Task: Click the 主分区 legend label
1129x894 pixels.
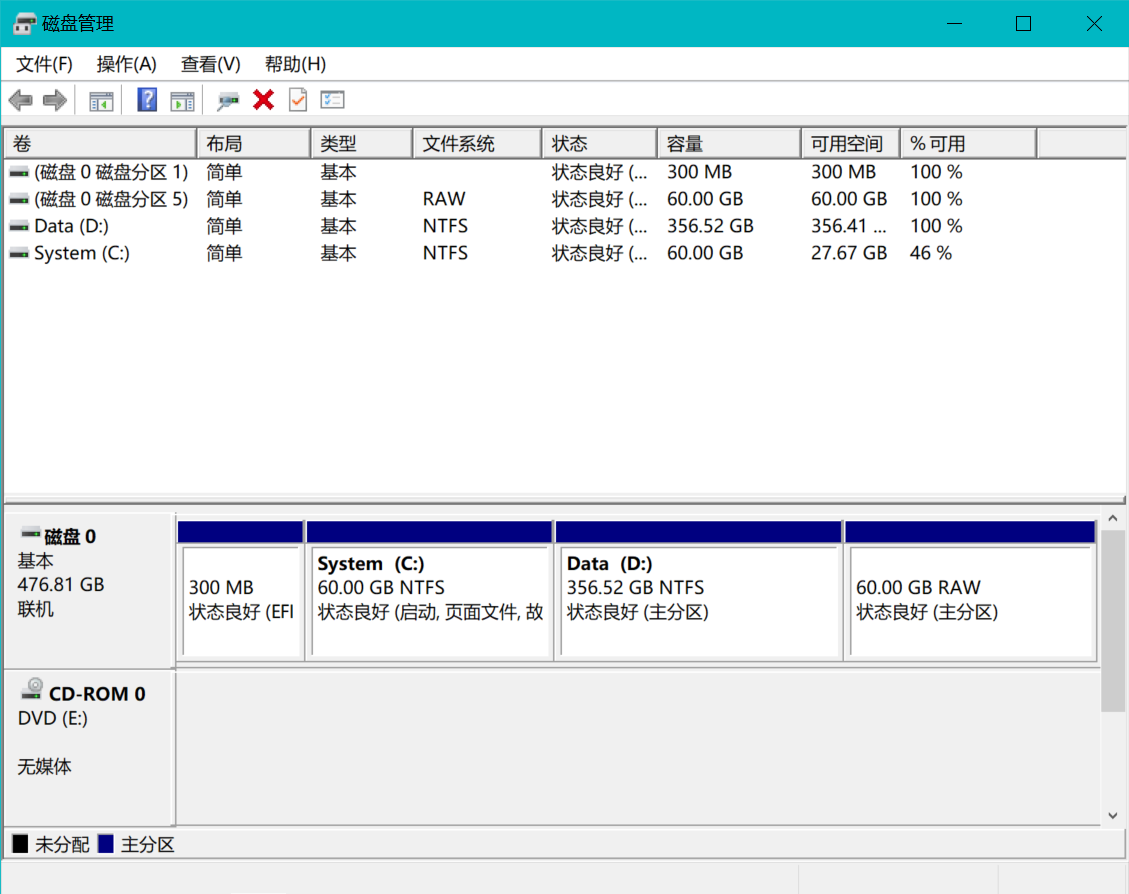Action: (x=148, y=844)
